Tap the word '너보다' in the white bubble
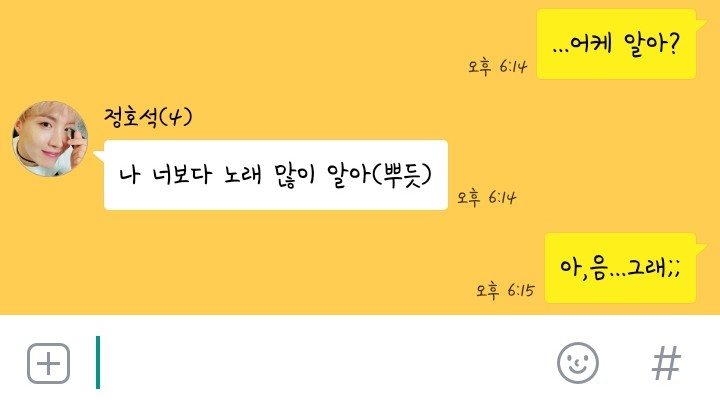The width and height of the screenshot is (720, 411). tap(182, 175)
